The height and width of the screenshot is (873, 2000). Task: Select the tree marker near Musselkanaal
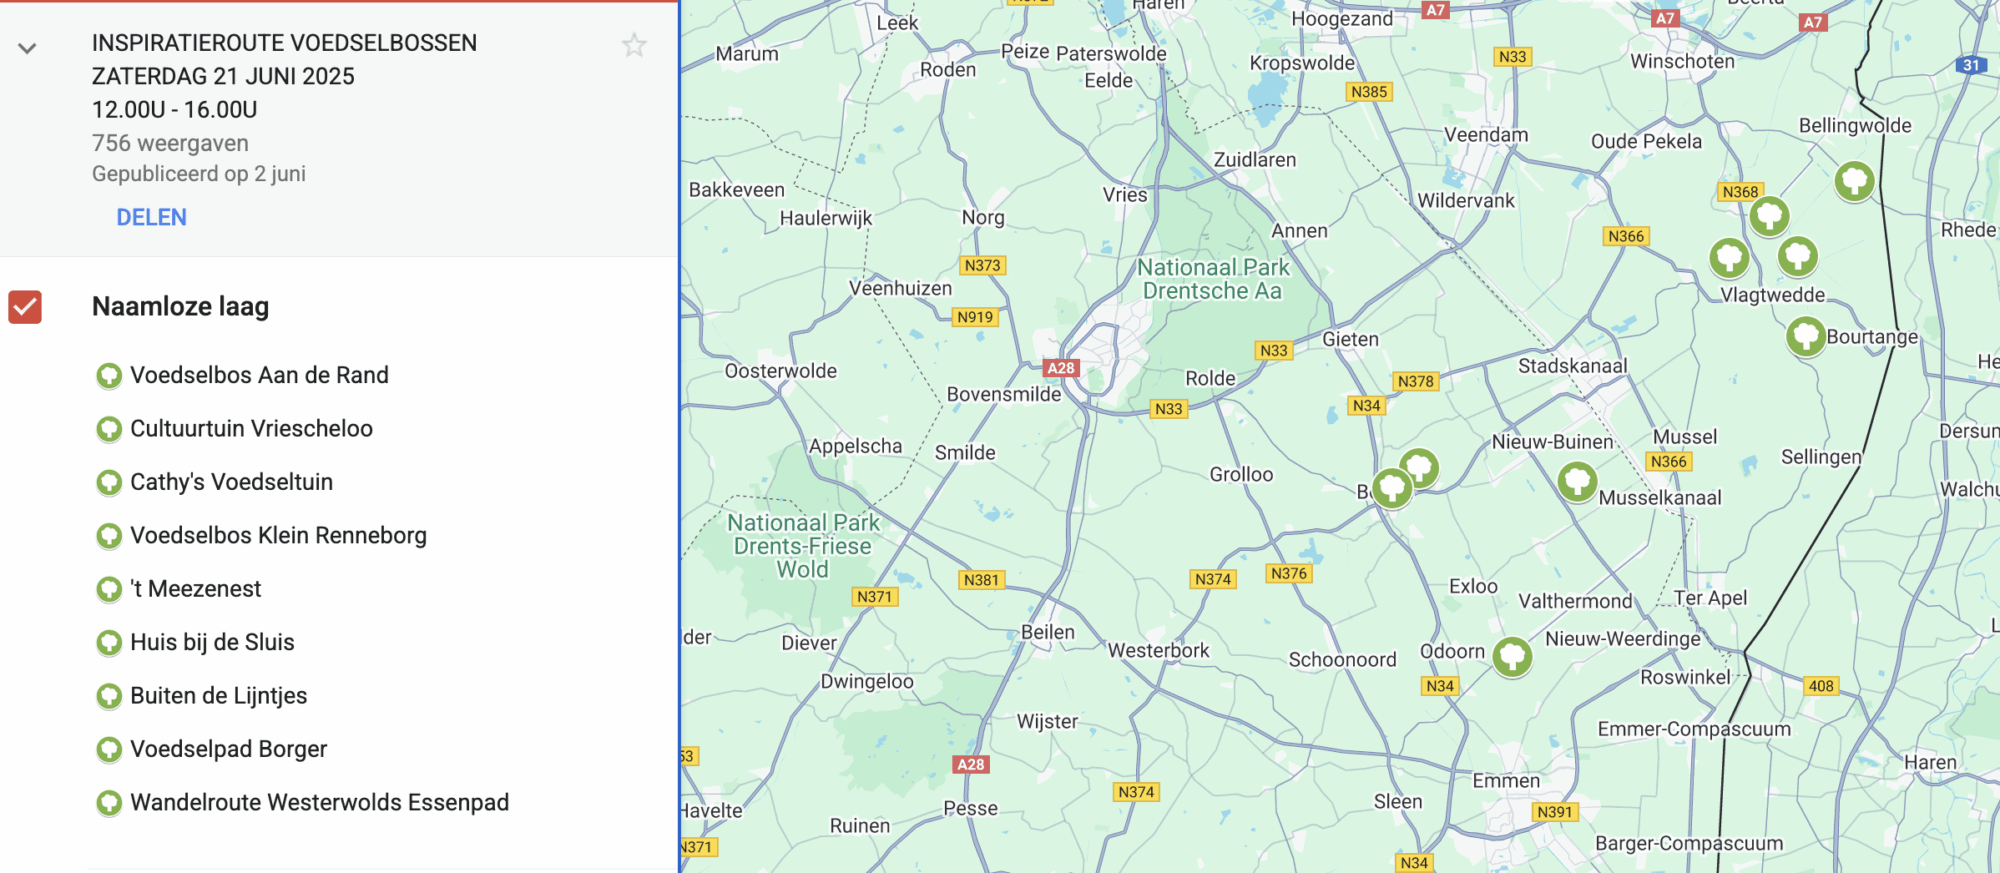pos(1576,481)
